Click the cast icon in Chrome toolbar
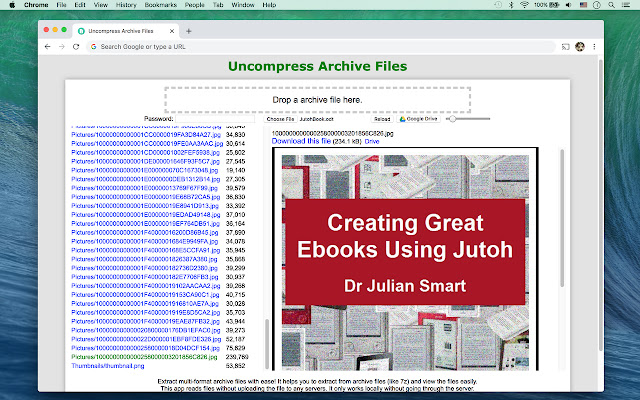640x400 pixels. point(565,47)
